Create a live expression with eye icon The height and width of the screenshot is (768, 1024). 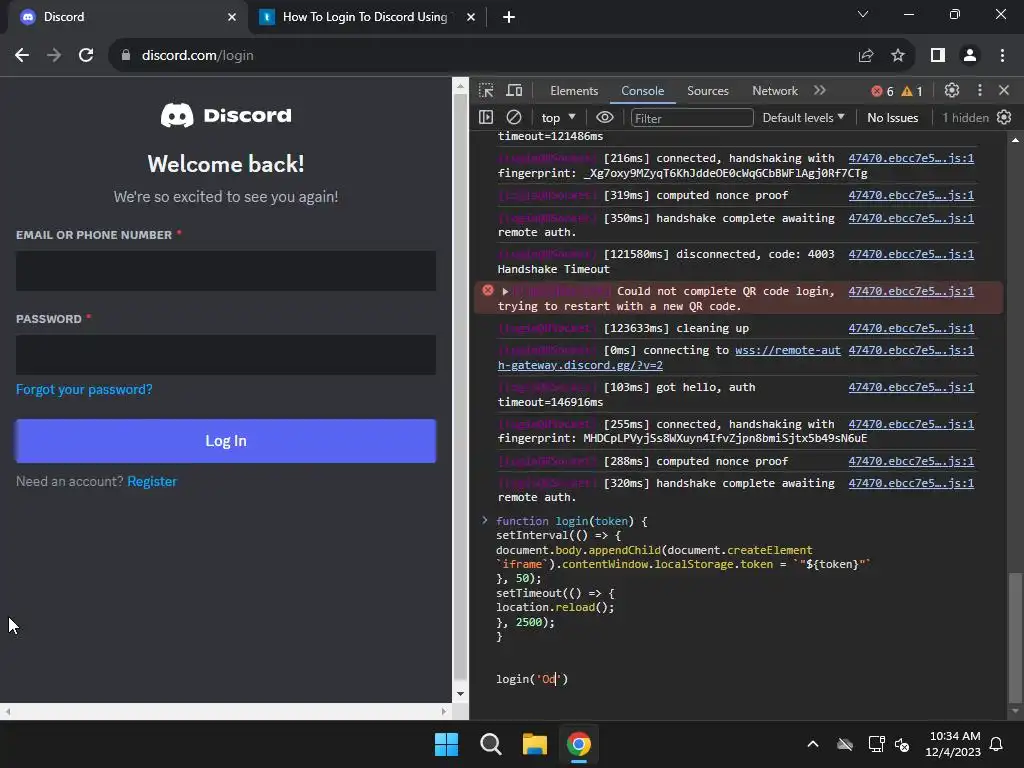(605, 118)
